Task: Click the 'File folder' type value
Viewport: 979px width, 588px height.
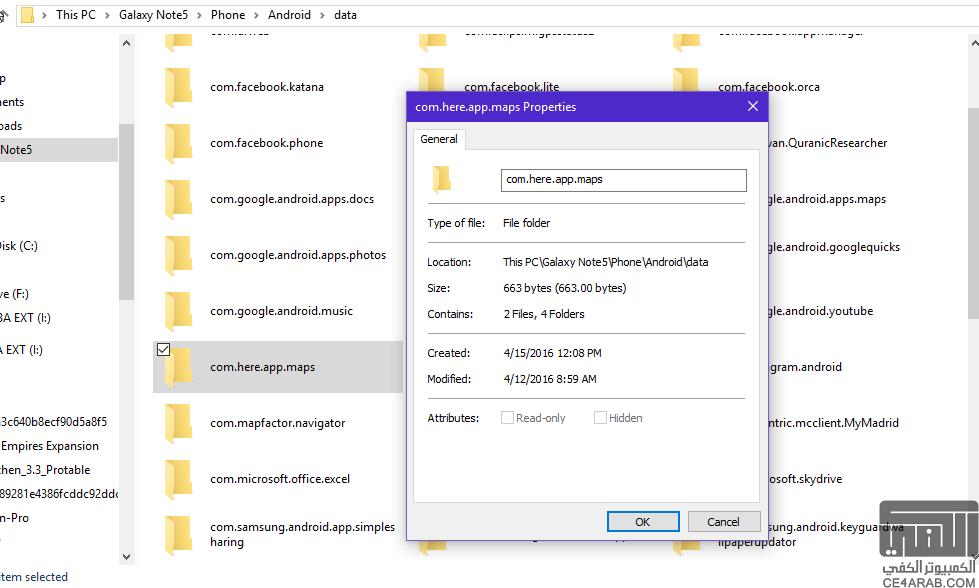Action: (526, 223)
